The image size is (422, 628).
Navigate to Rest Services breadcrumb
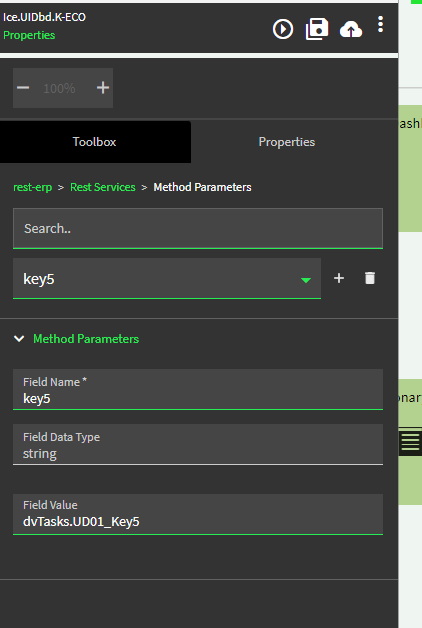tap(103, 187)
